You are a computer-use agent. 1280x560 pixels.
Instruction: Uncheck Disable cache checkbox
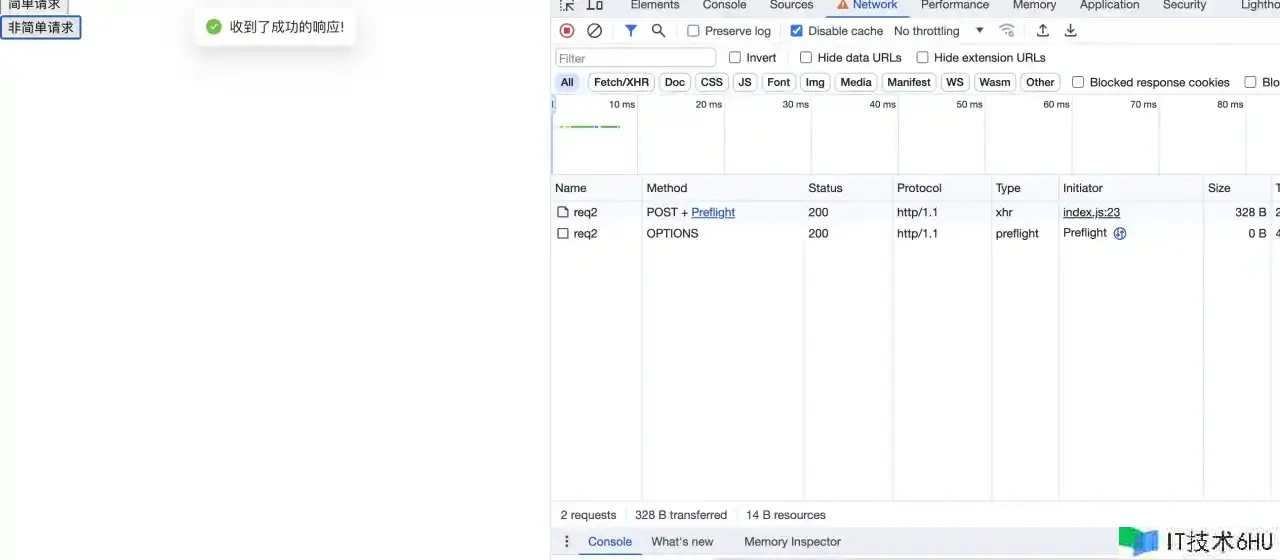click(796, 31)
